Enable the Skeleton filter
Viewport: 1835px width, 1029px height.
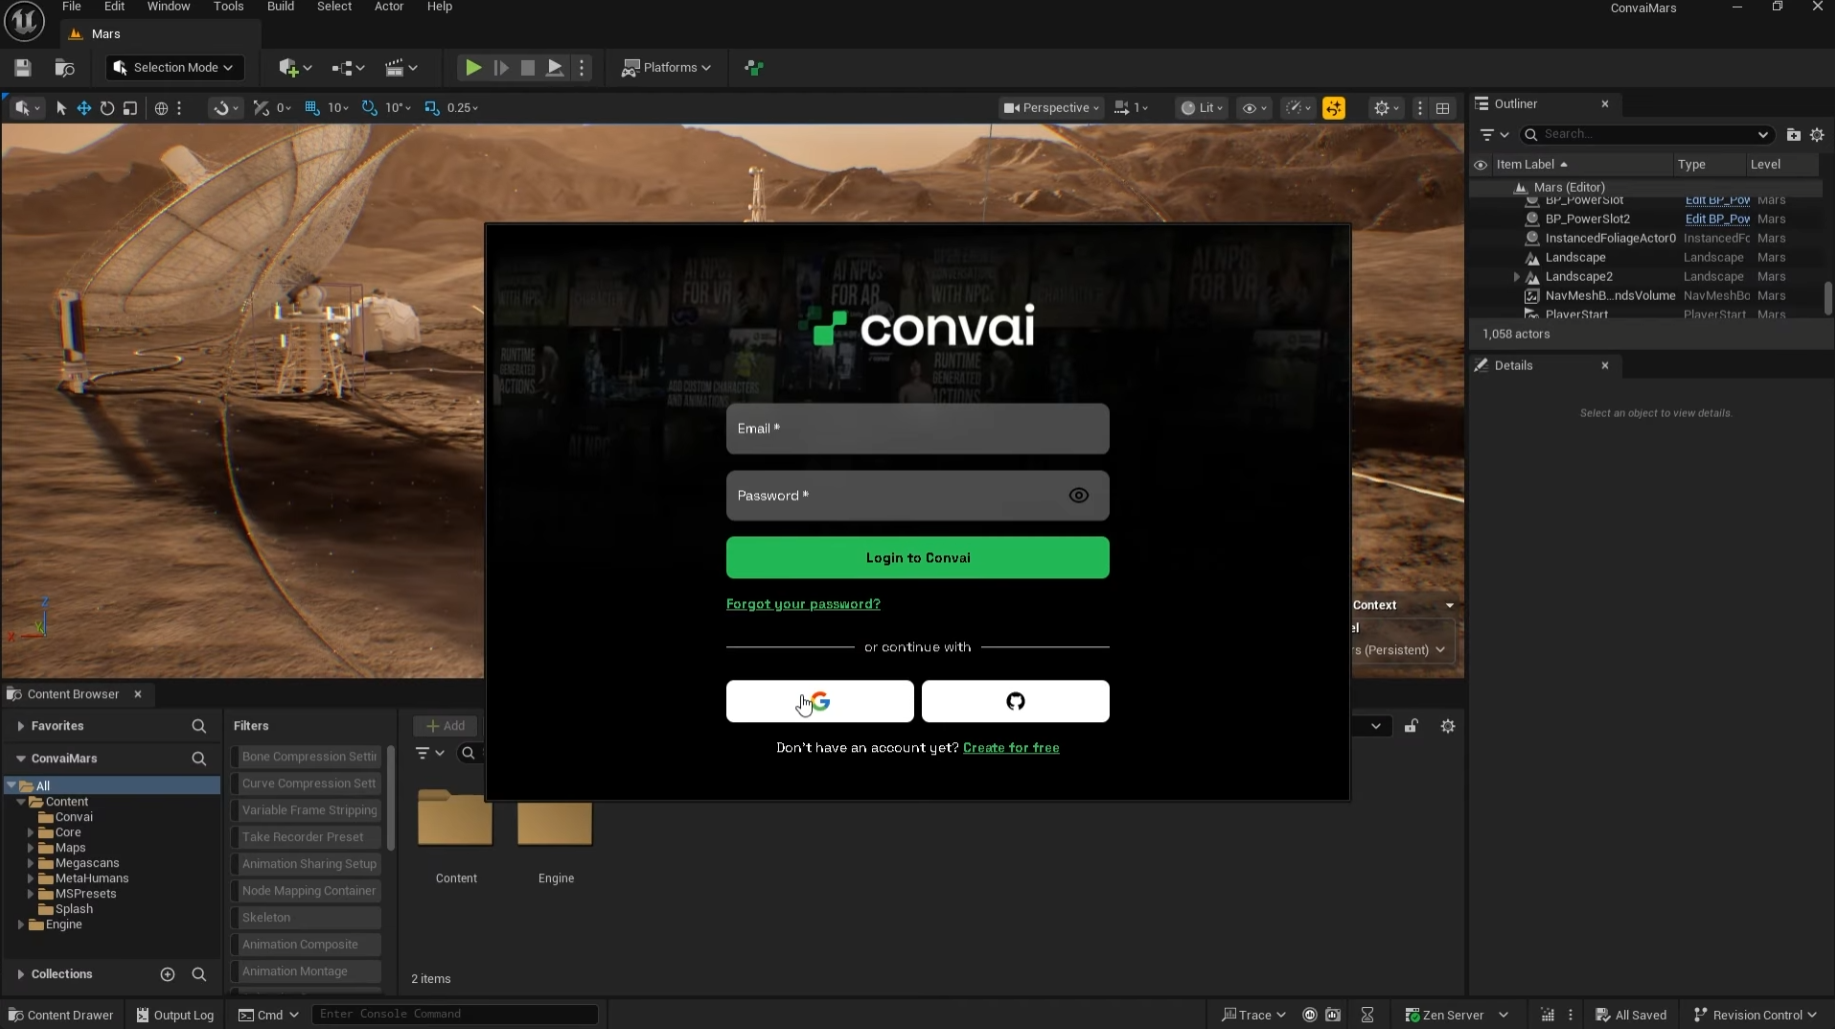point(306,917)
